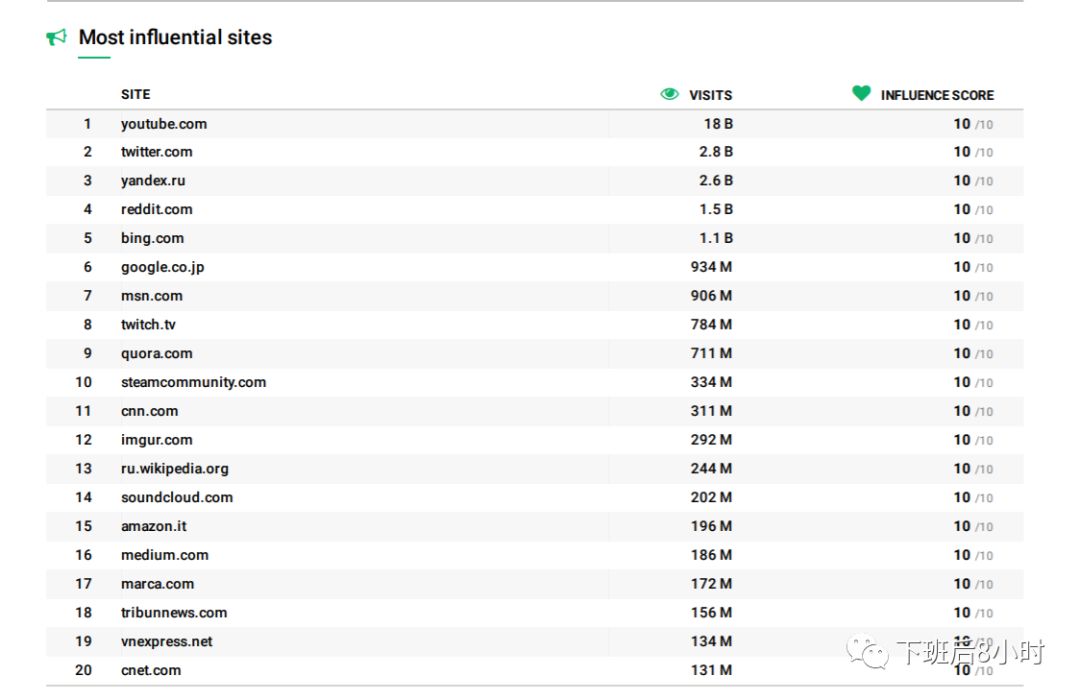Viewport: 1080px width, 700px height.
Task: Select the influence score for soundcloud.com
Action: (973, 497)
